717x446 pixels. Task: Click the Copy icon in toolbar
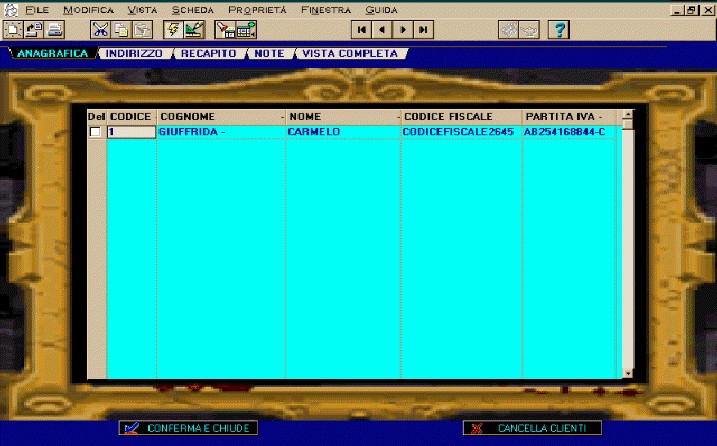(120, 29)
